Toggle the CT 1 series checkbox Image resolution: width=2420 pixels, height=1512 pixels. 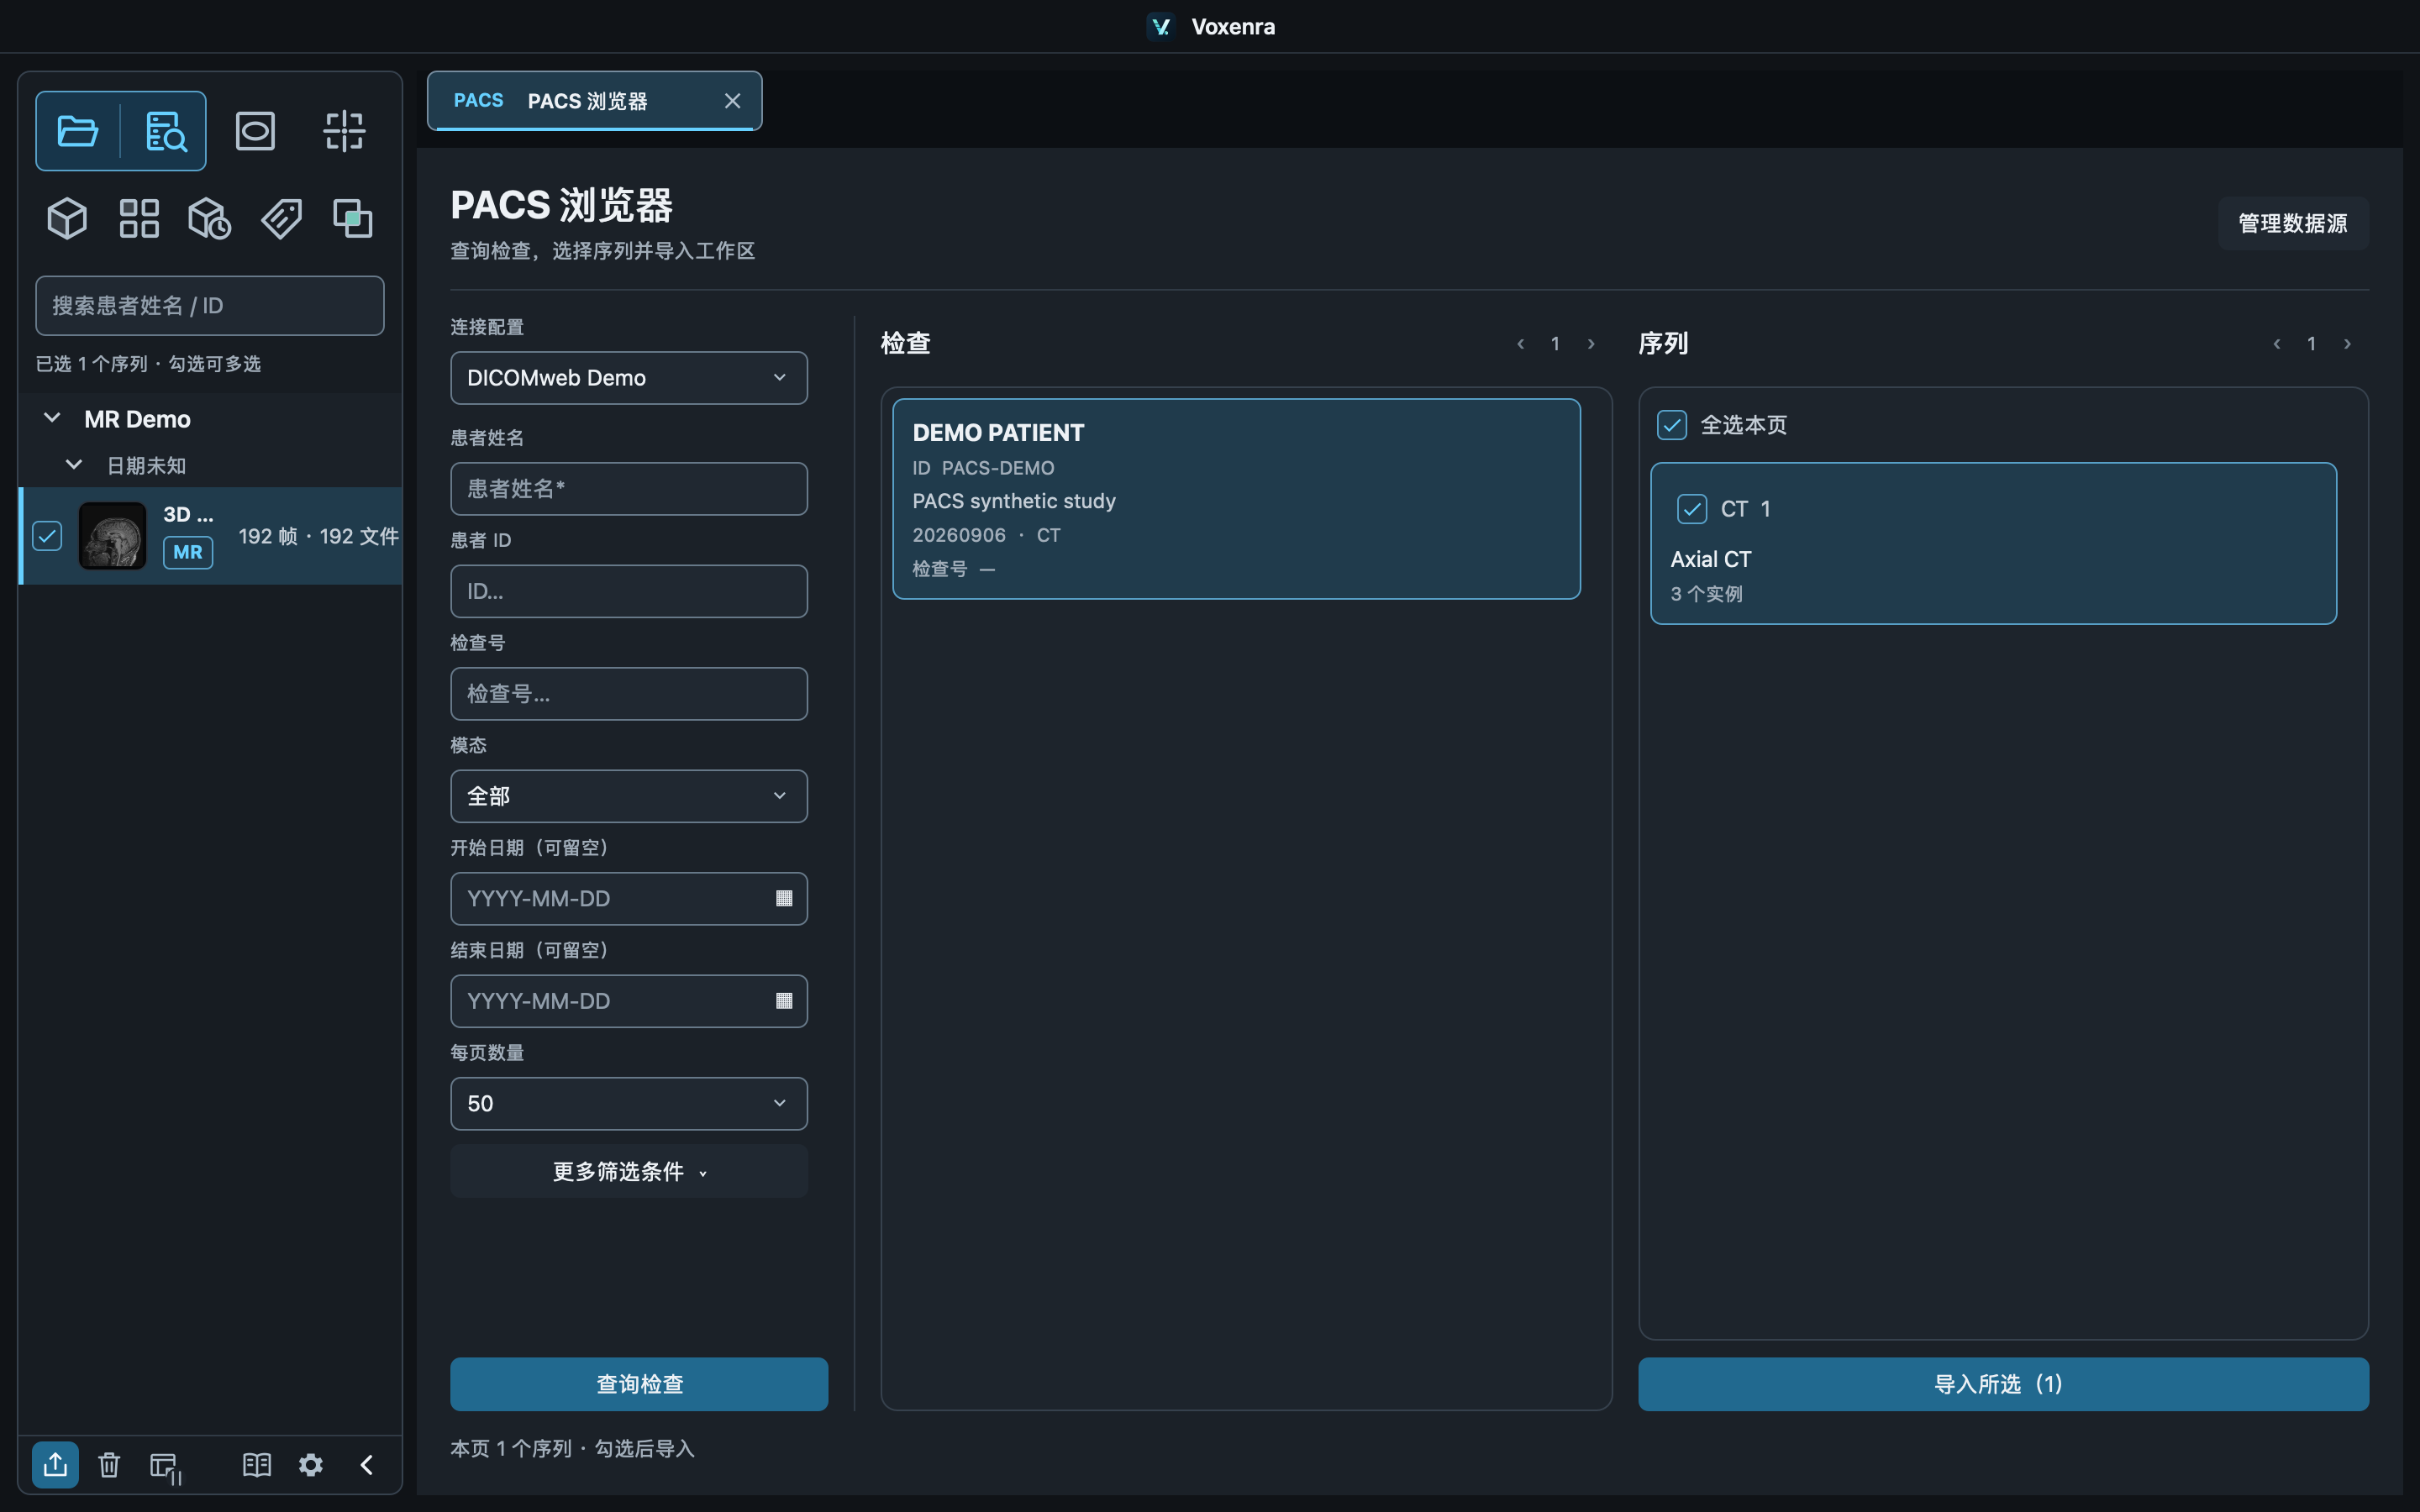(x=1692, y=509)
